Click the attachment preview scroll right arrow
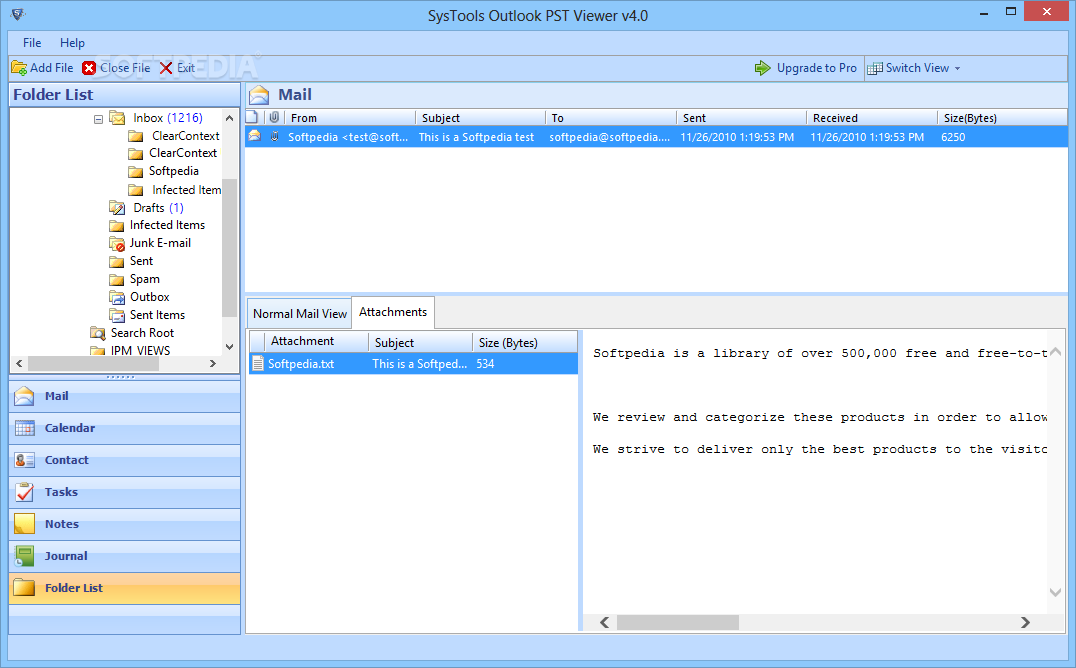The width and height of the screenshot is (1076, 668). [x=1025, y=623]
